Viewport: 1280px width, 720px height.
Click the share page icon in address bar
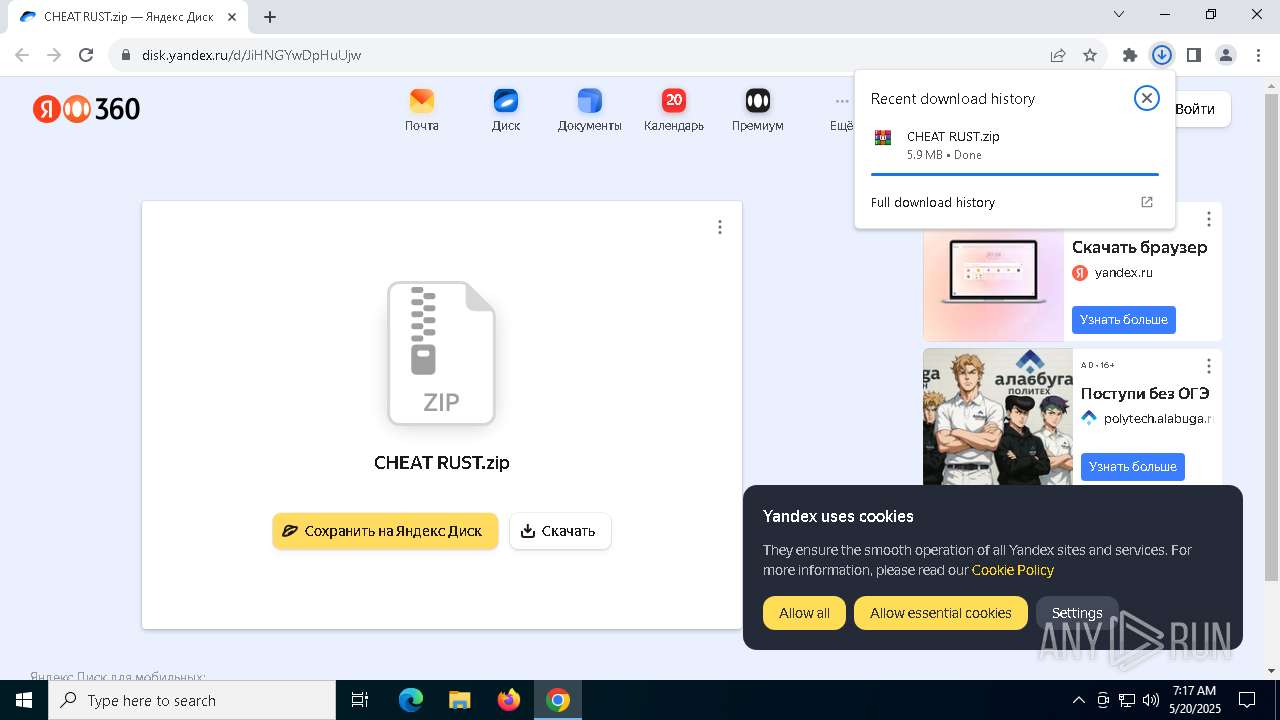(x=1058, y=55)
